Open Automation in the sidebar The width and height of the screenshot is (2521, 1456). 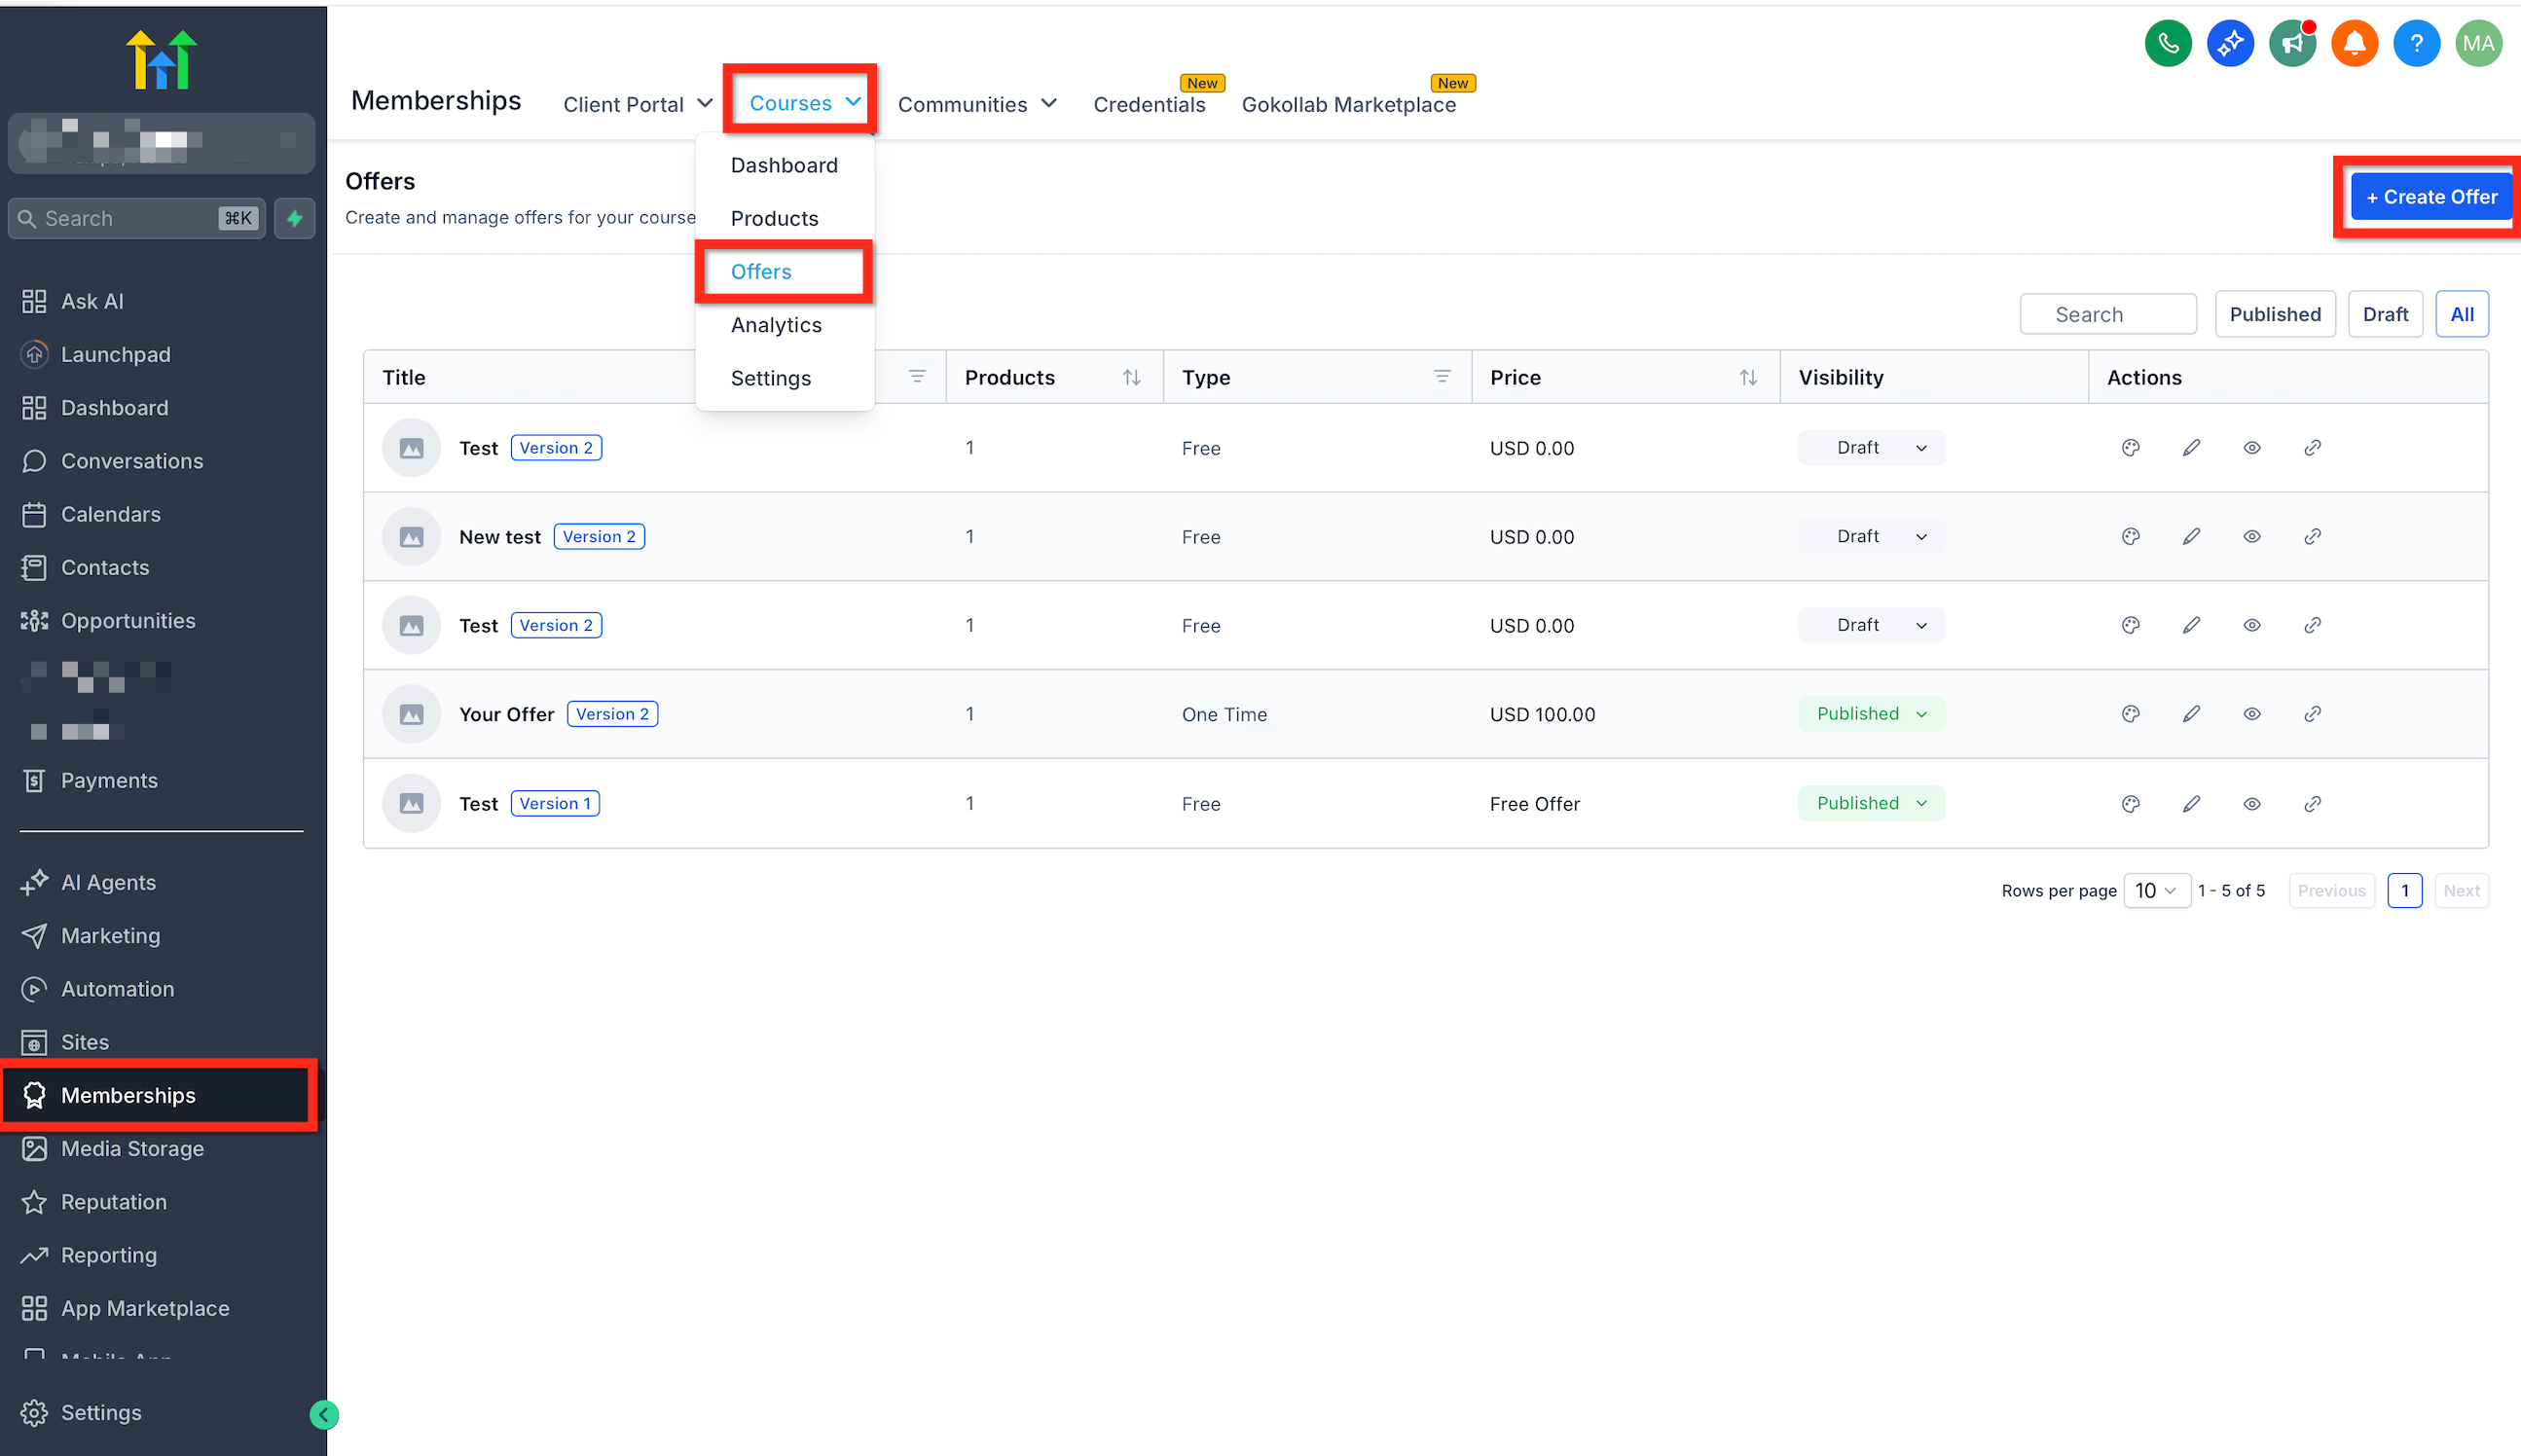[x=117, y=989]
